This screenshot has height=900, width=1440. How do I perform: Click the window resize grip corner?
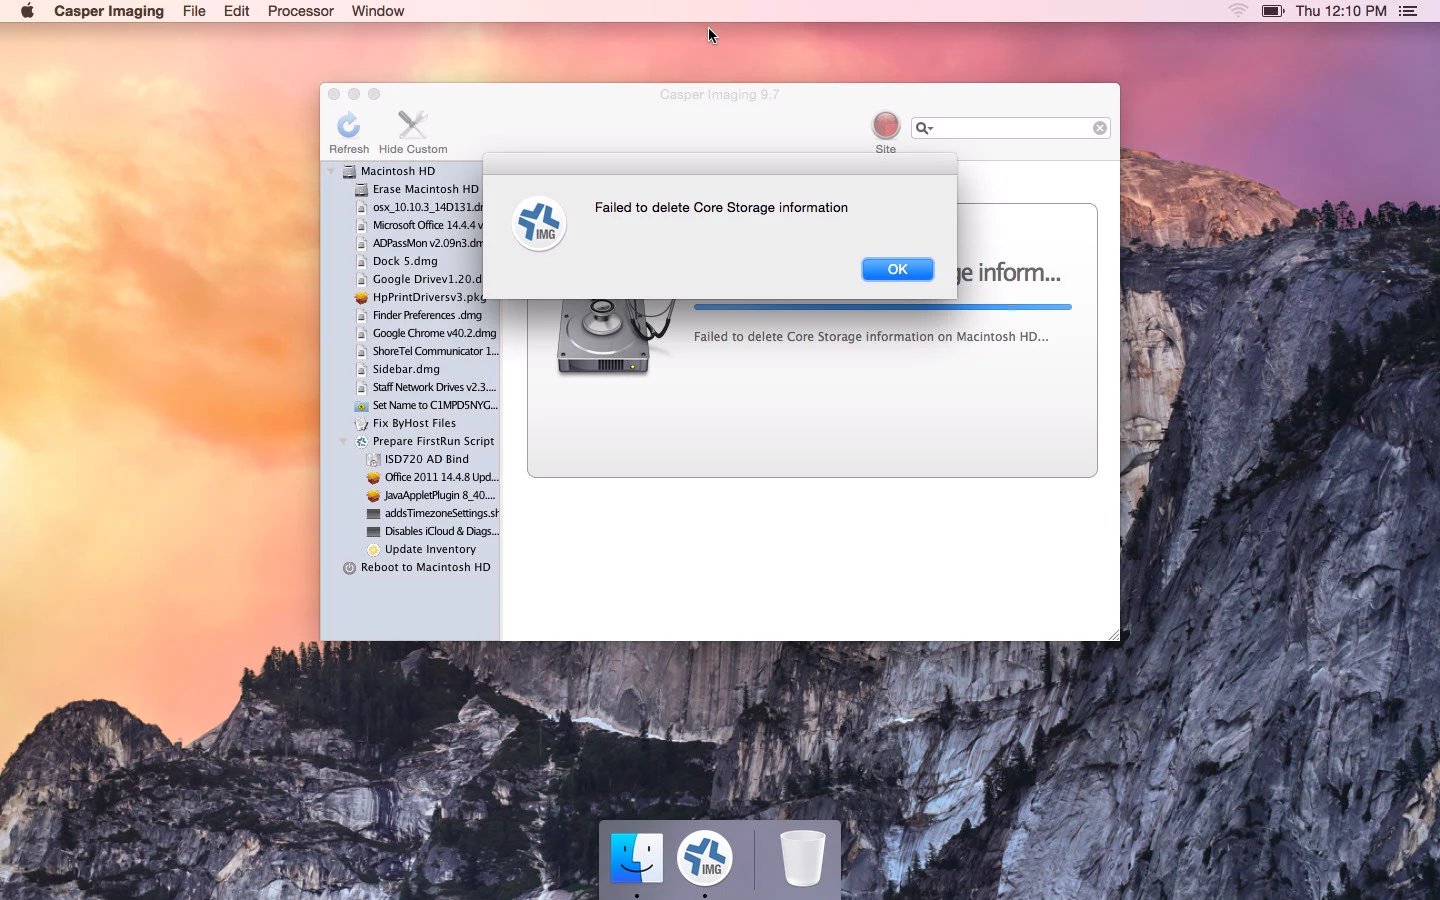click(x=1113, y=634)
